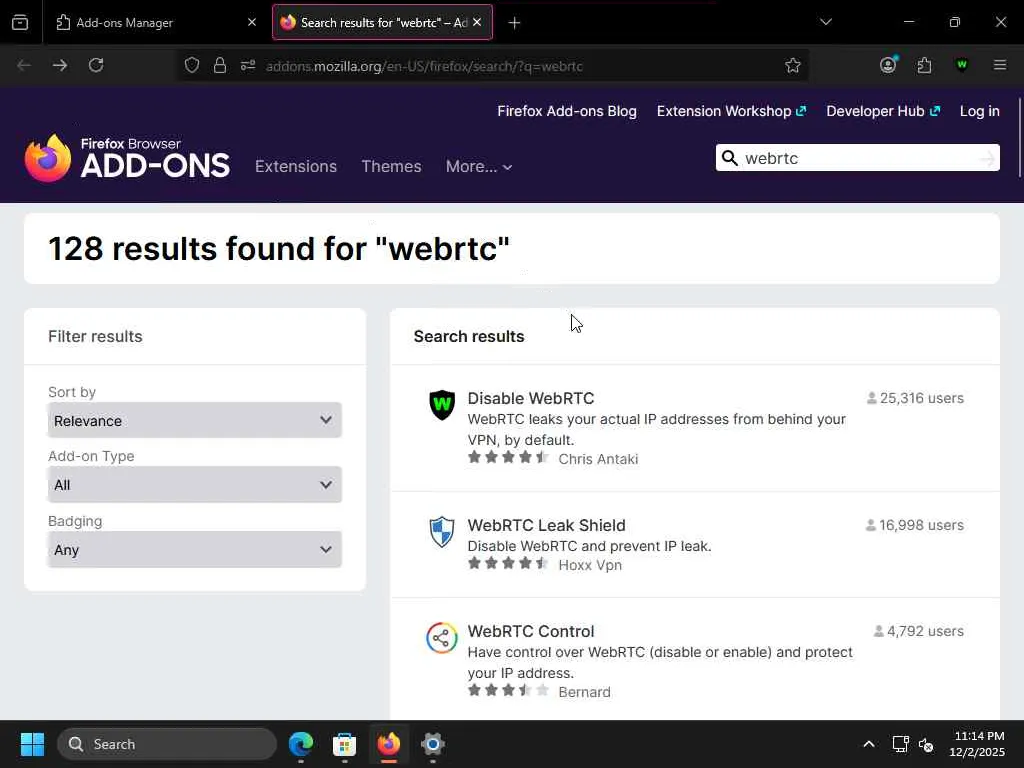Click the 16,998 users count

tap(914, 525)
